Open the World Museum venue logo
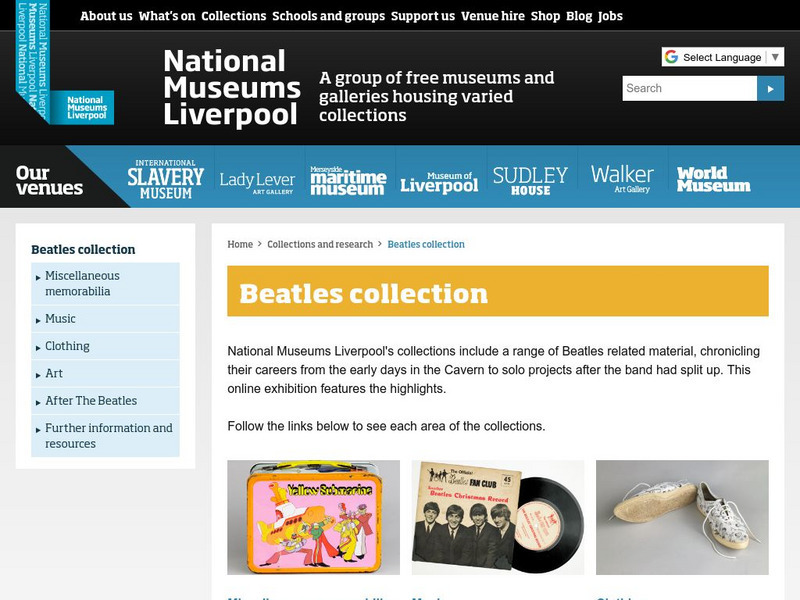The height and width of the screenshot is (600, 800). pyautogui.click(x=713, y=179)
